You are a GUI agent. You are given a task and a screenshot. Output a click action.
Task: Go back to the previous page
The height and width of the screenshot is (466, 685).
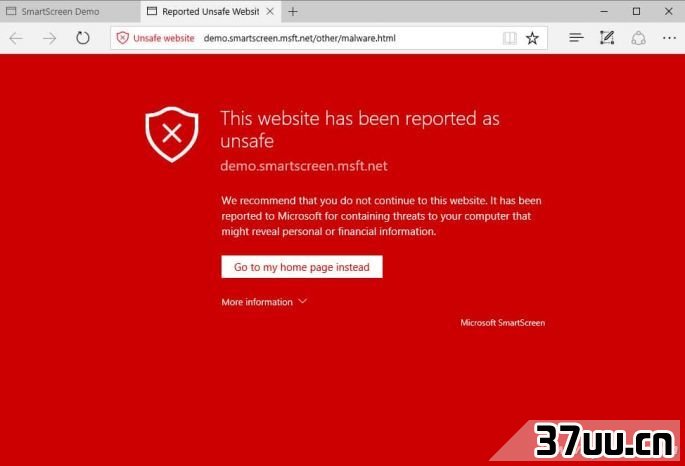tap(16, 38)
